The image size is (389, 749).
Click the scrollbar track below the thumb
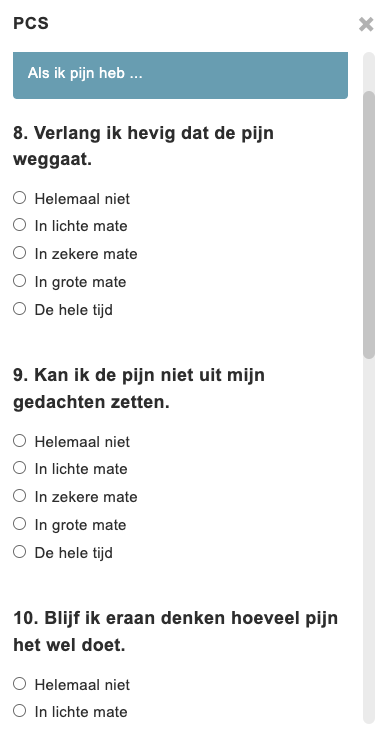click(369, 540)
